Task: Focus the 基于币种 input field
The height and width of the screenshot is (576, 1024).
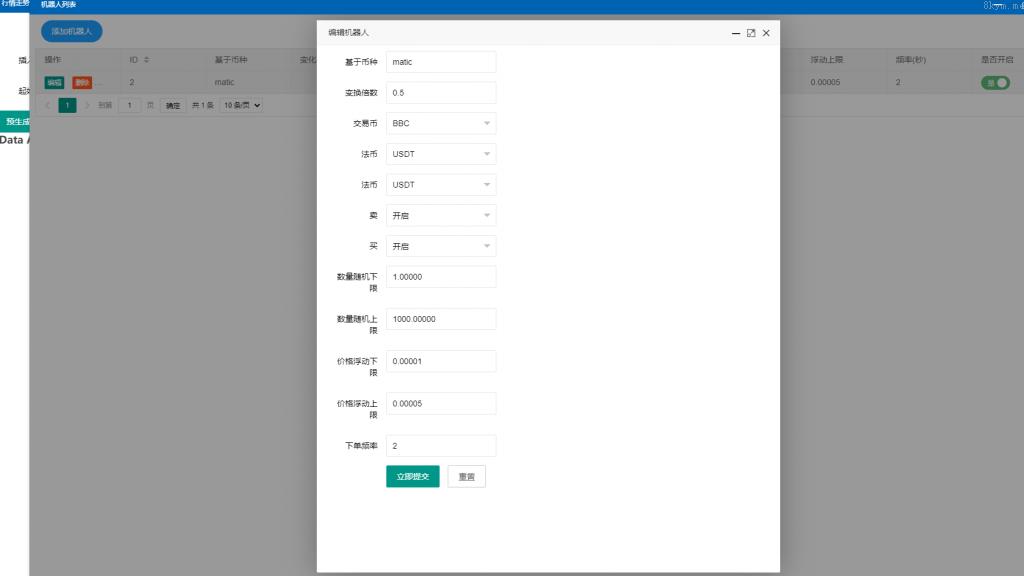Action: click(441, 62)
